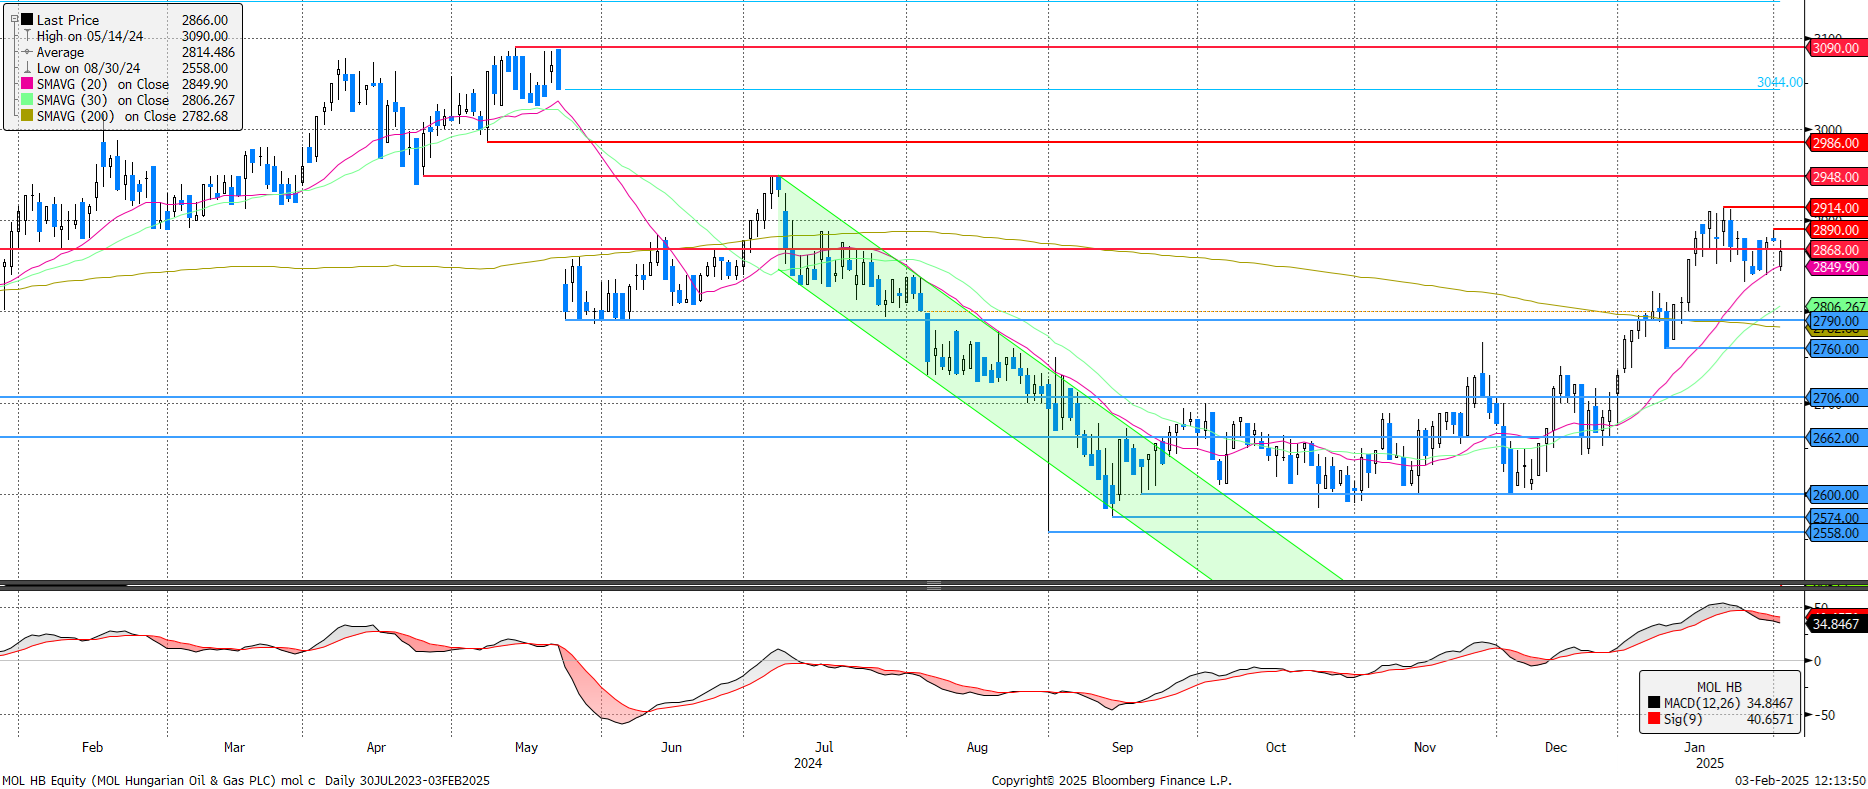Select the 2914.00 red price label
The width and height of the screenshot is (1868, 789).
[x=1836, y=208]
